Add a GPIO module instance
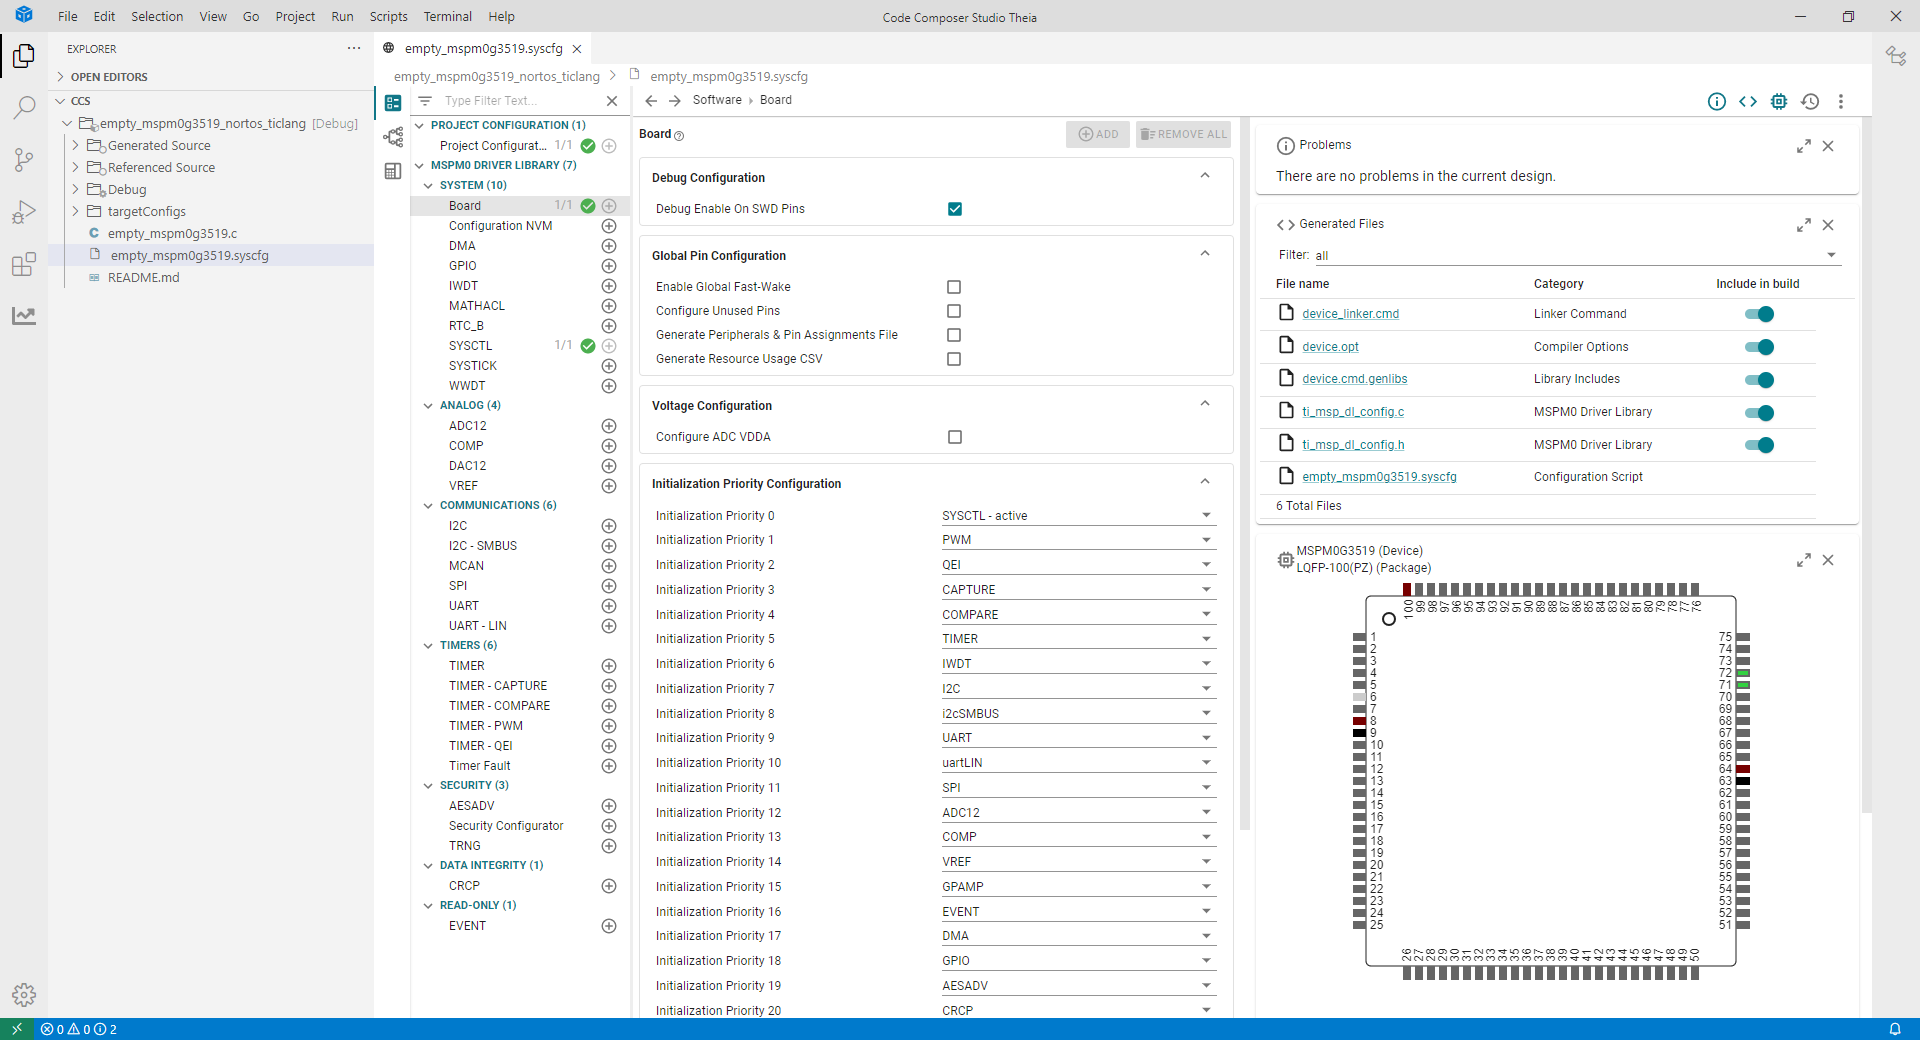The width and height of the screenshot is (1920, 1040). coord(609,266)
